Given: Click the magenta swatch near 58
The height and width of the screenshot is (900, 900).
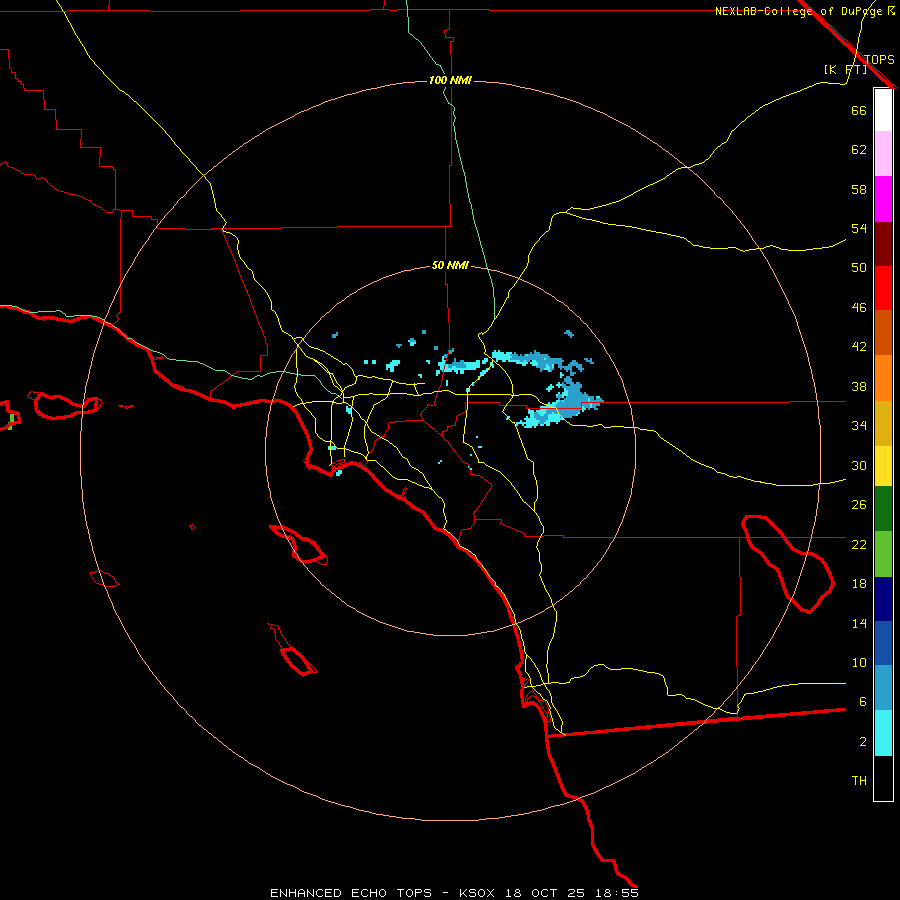Looking at the screenshot, I should pos(883,199).
